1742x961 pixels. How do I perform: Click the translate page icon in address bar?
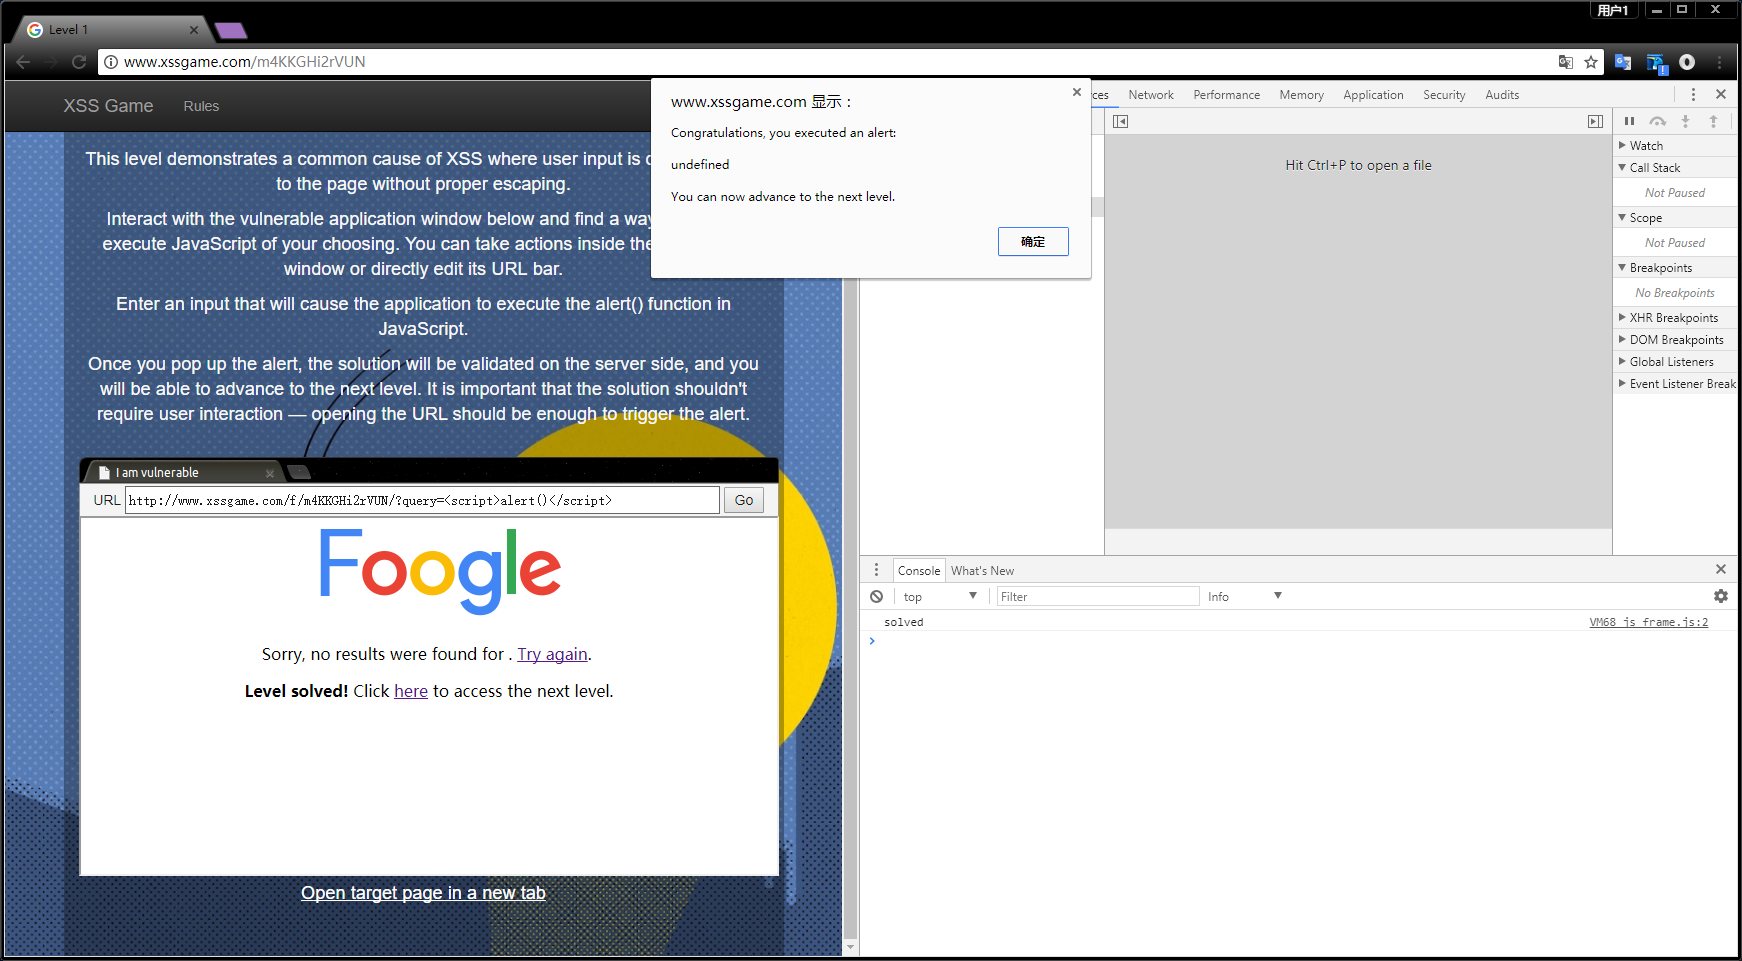tap(1566, 62)
